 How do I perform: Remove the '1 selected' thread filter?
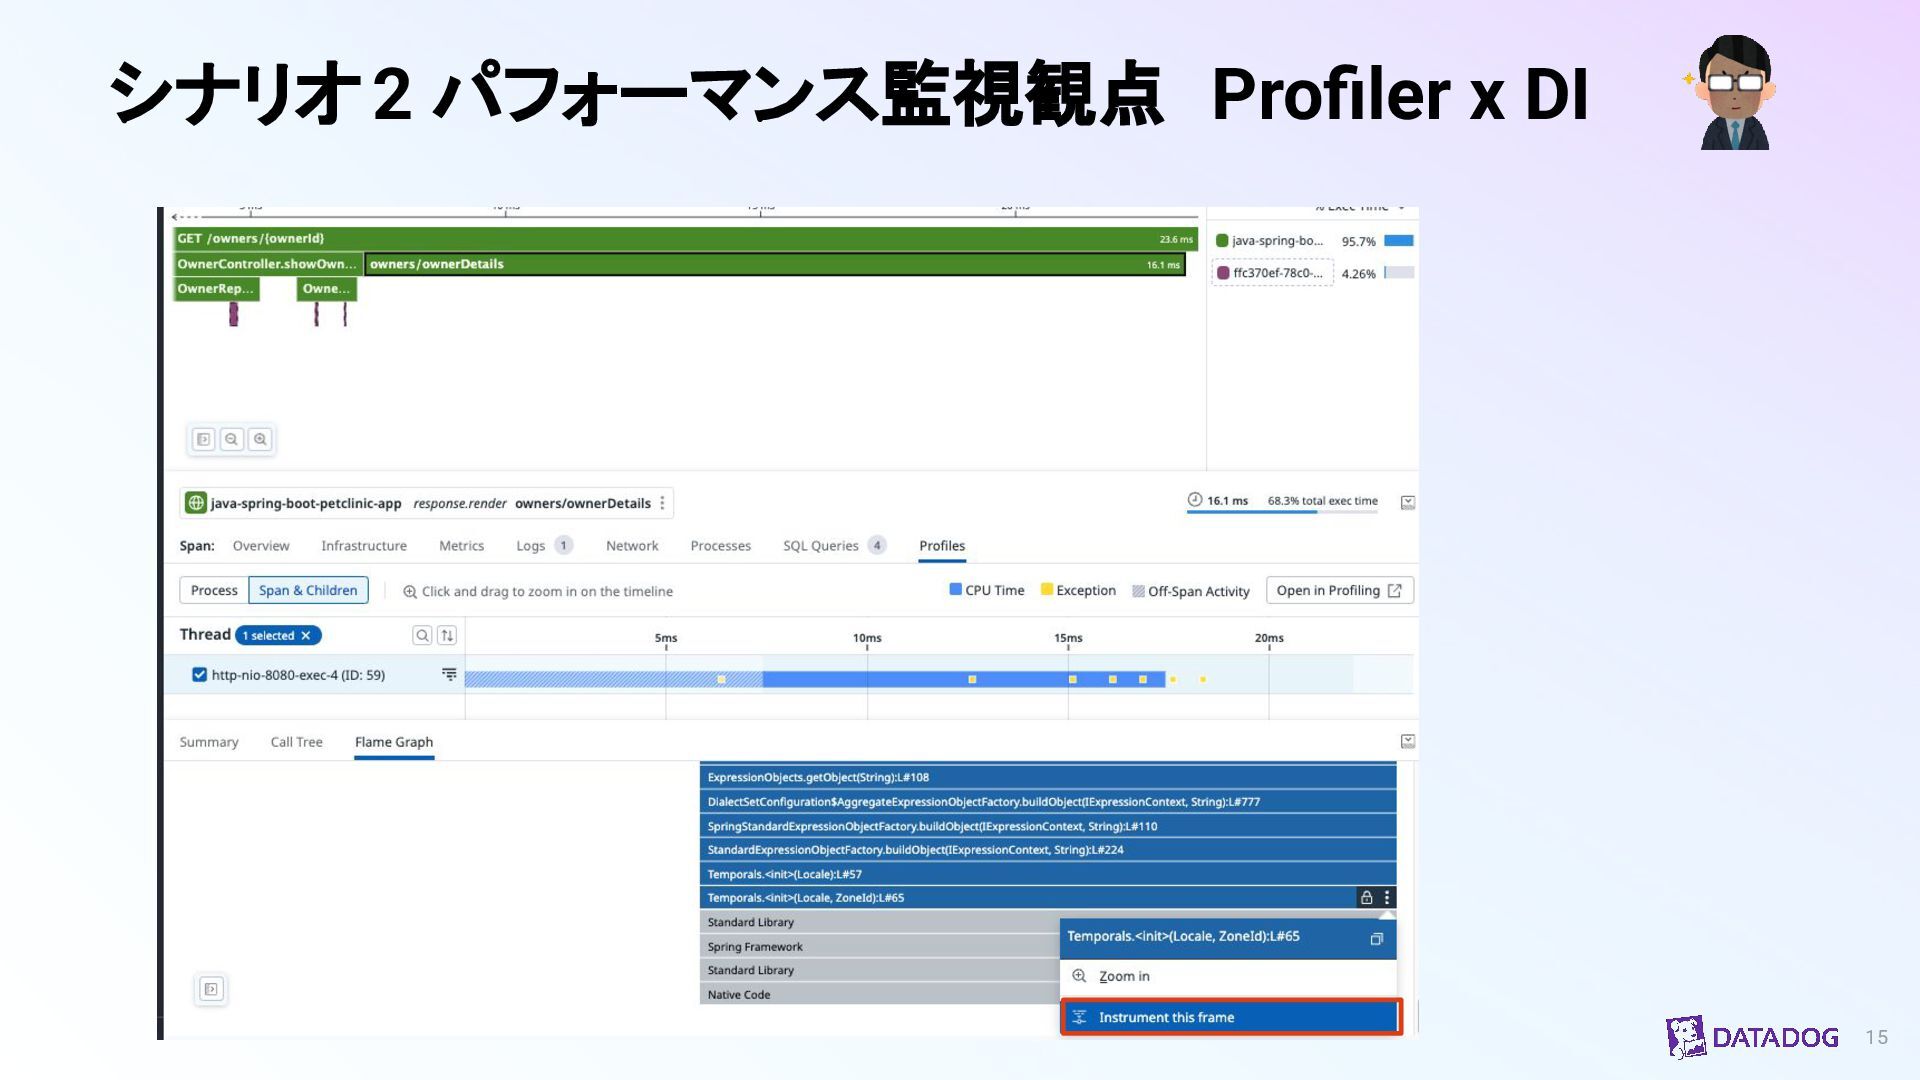306,635
